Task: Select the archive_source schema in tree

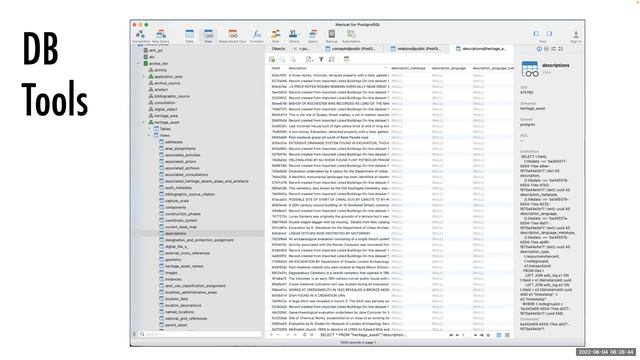Action: (167, 83)
